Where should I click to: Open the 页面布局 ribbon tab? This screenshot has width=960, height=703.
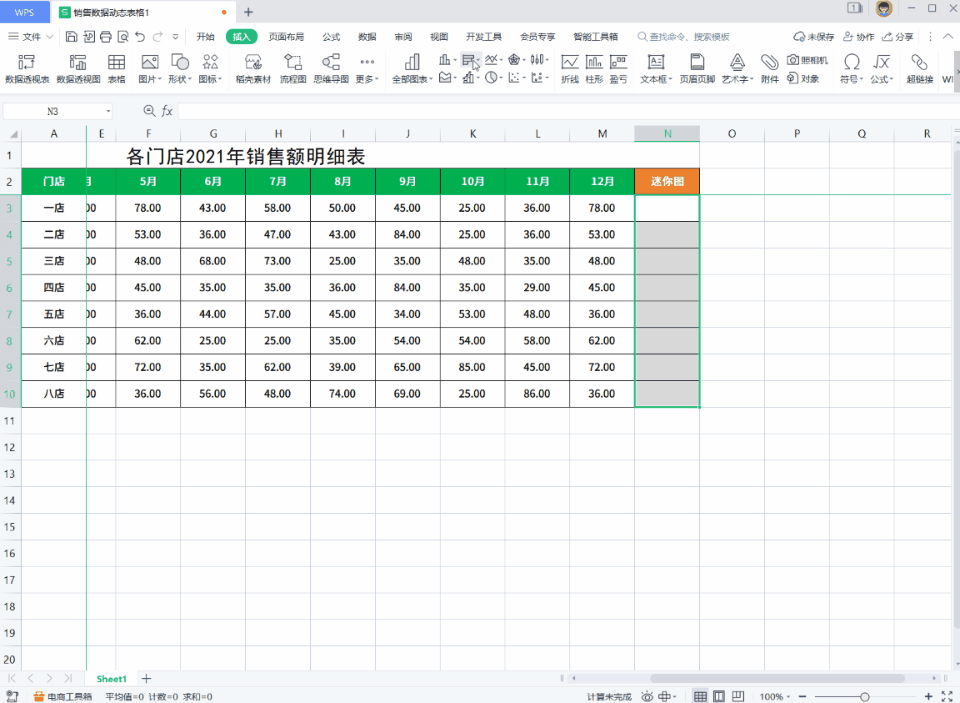pos(286,37)
